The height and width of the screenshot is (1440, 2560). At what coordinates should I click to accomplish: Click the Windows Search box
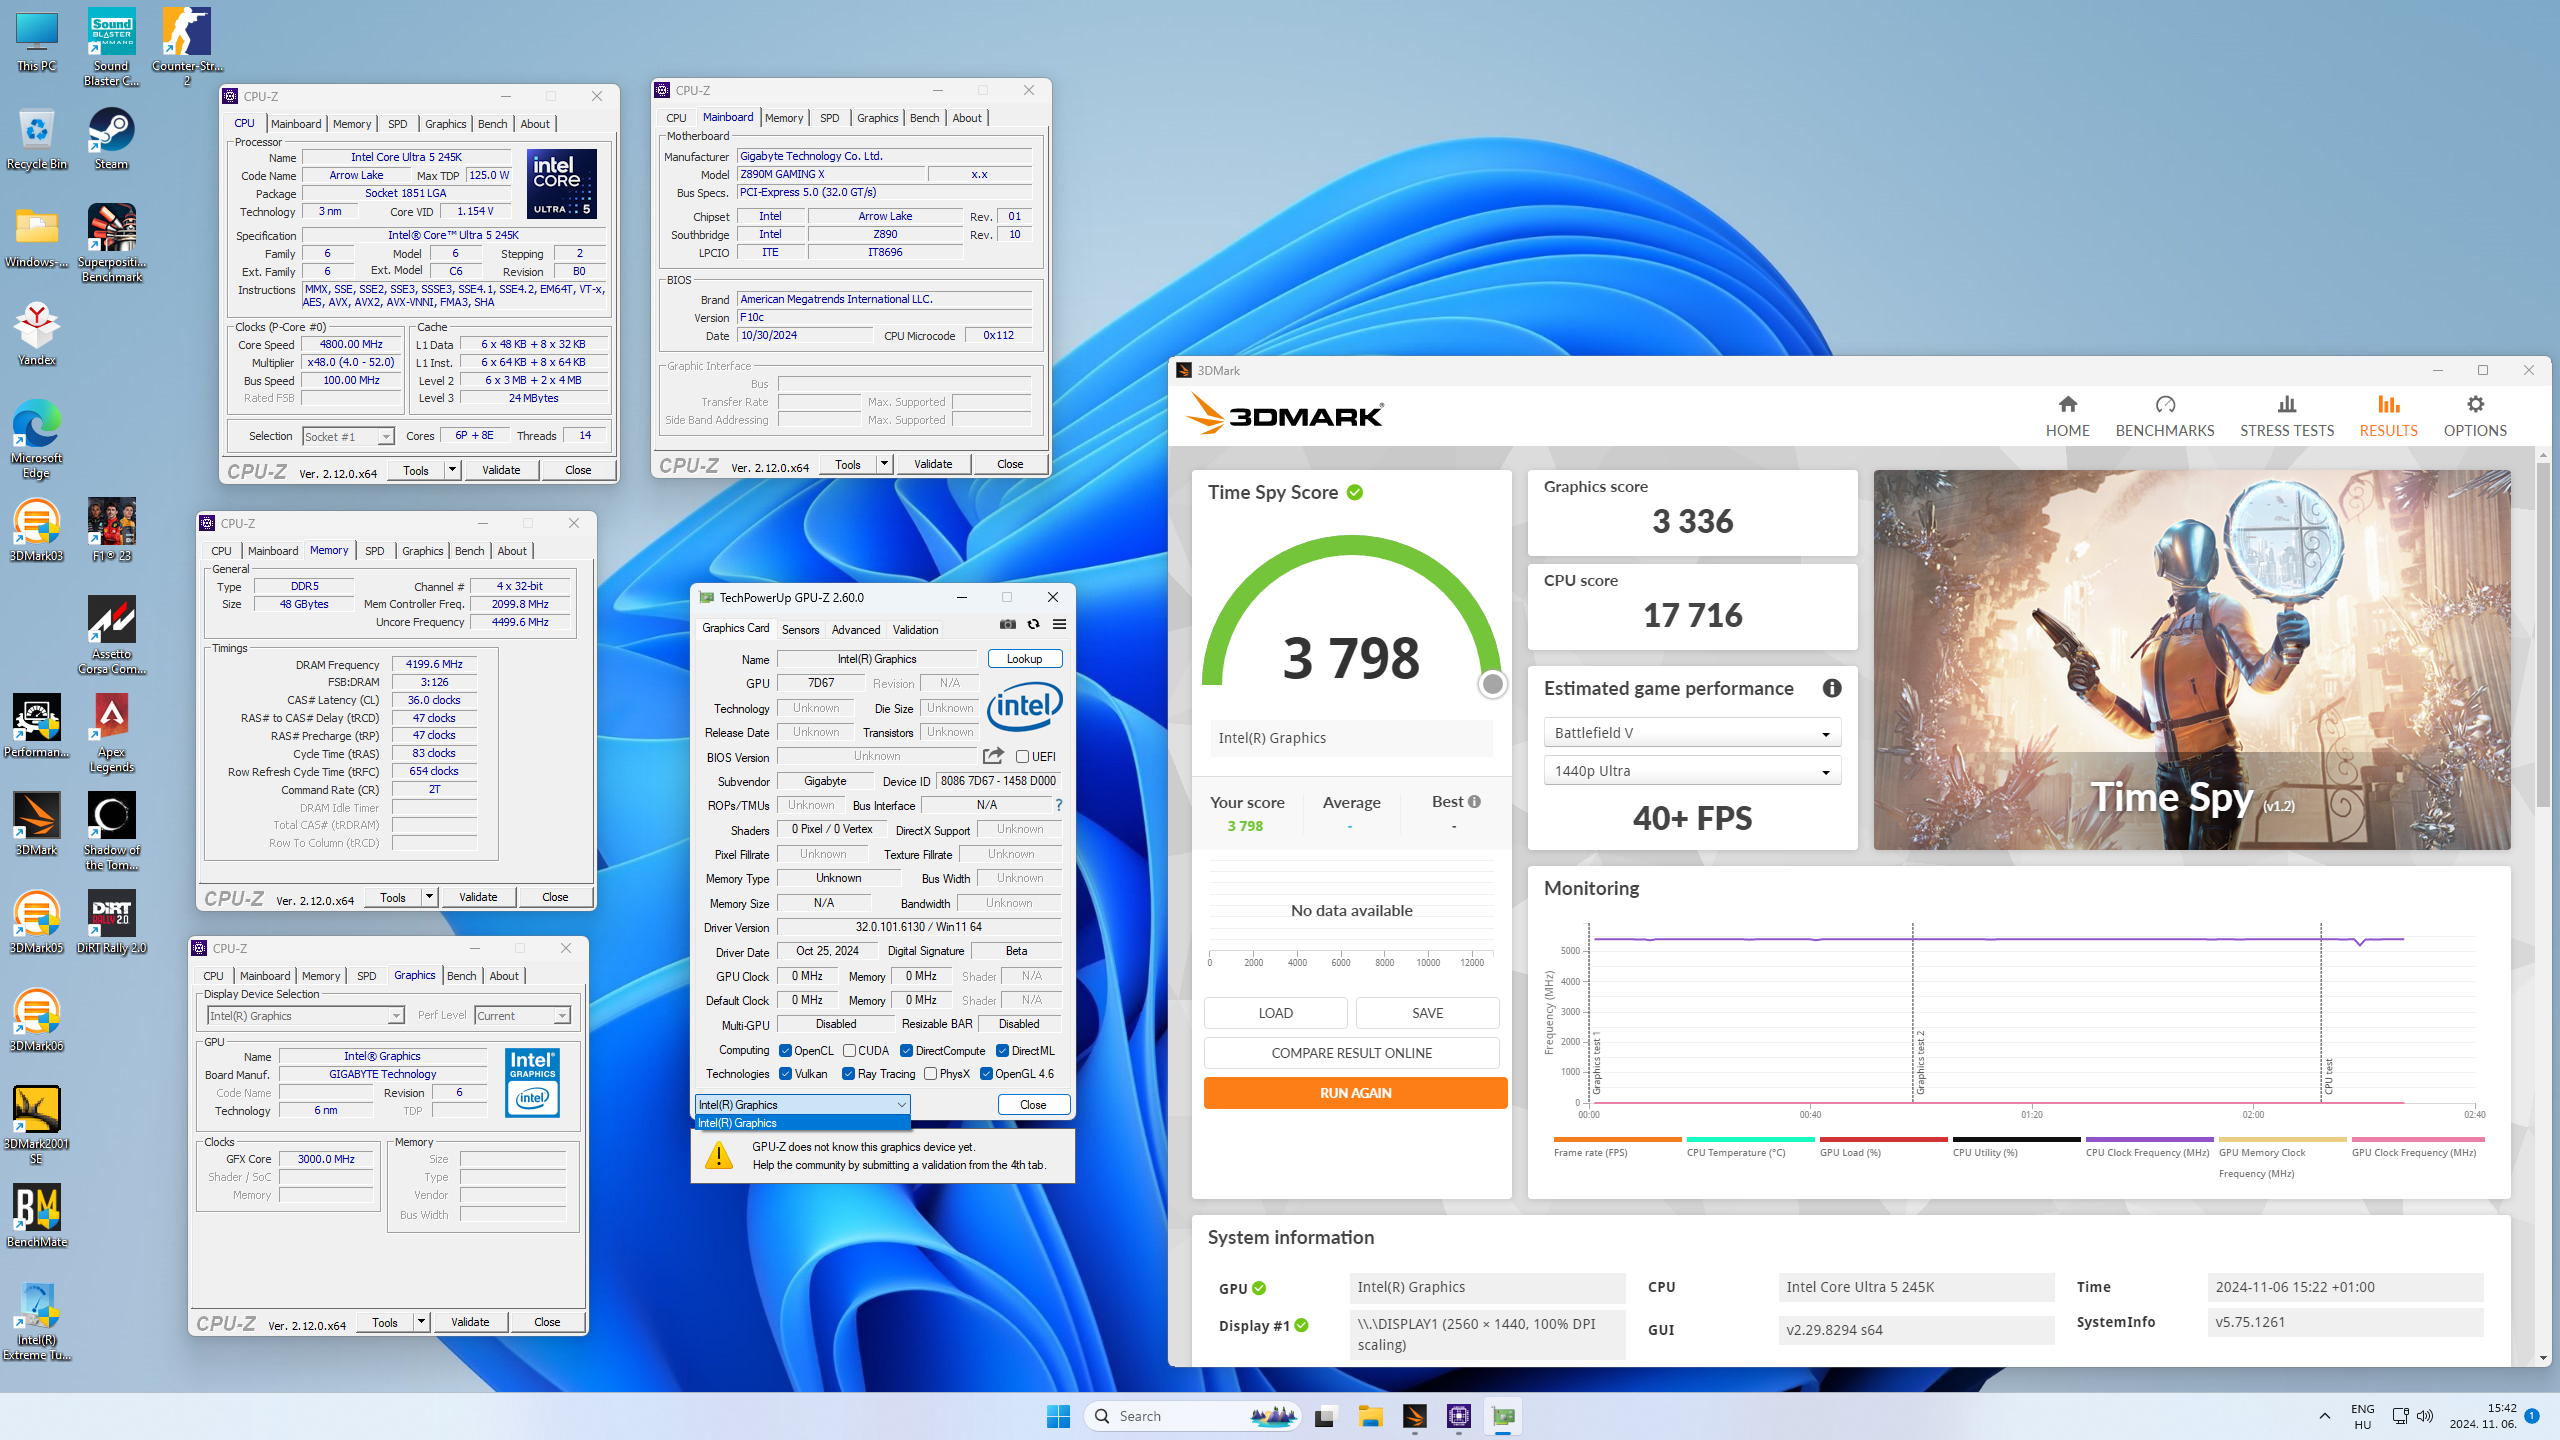click(x=1193, y=1415)
